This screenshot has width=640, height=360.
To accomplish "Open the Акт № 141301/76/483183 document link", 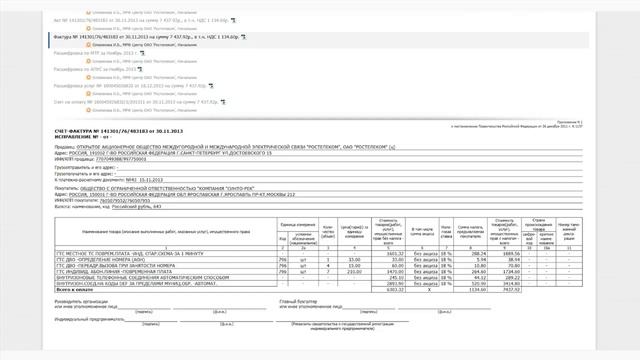I will click(141, 20).
